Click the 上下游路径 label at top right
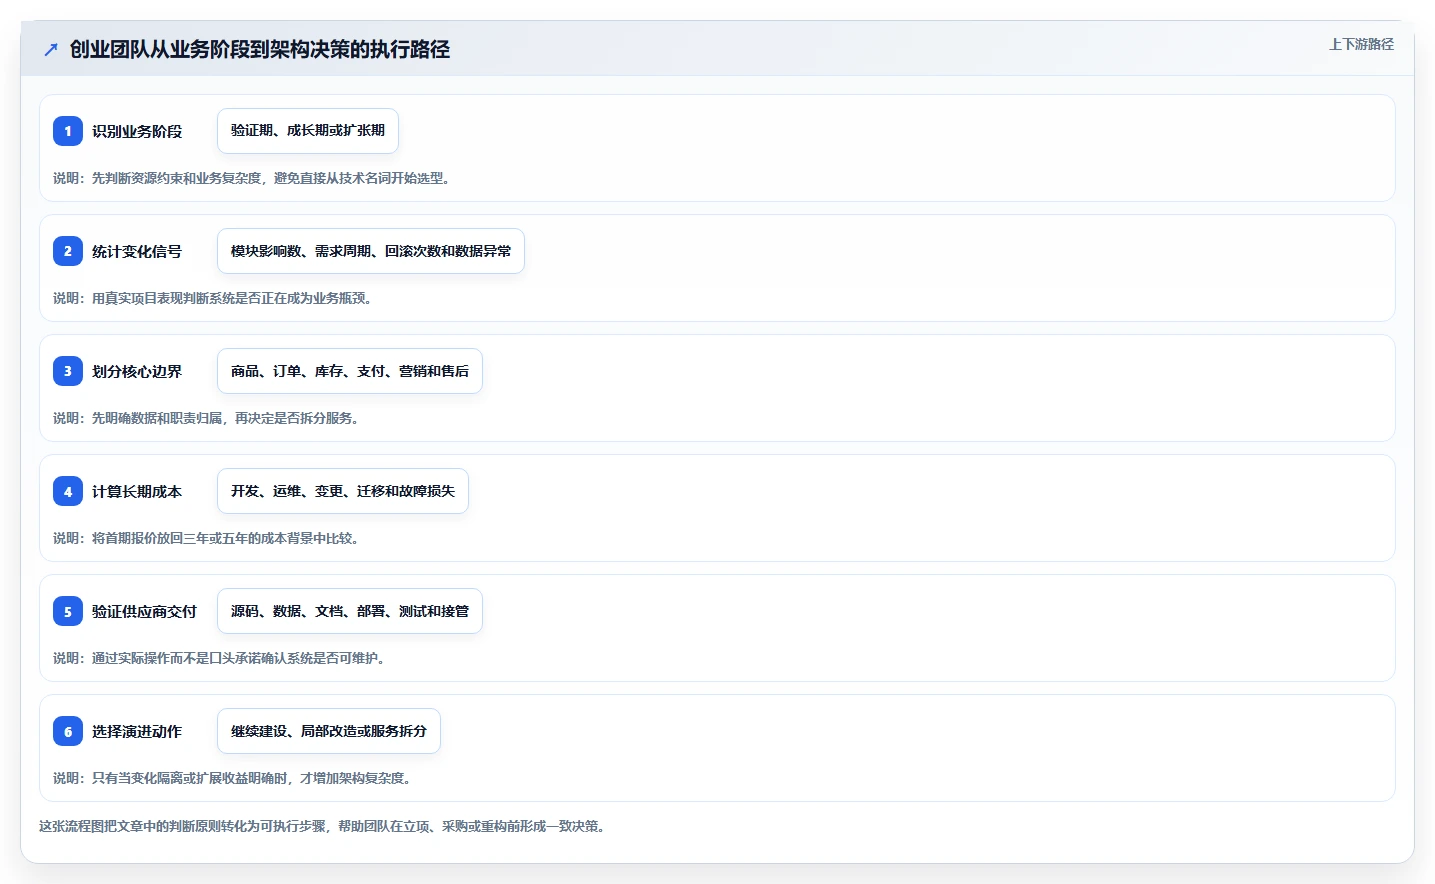The height and width of the screenshot is (884, 1435). [1361, 44]
